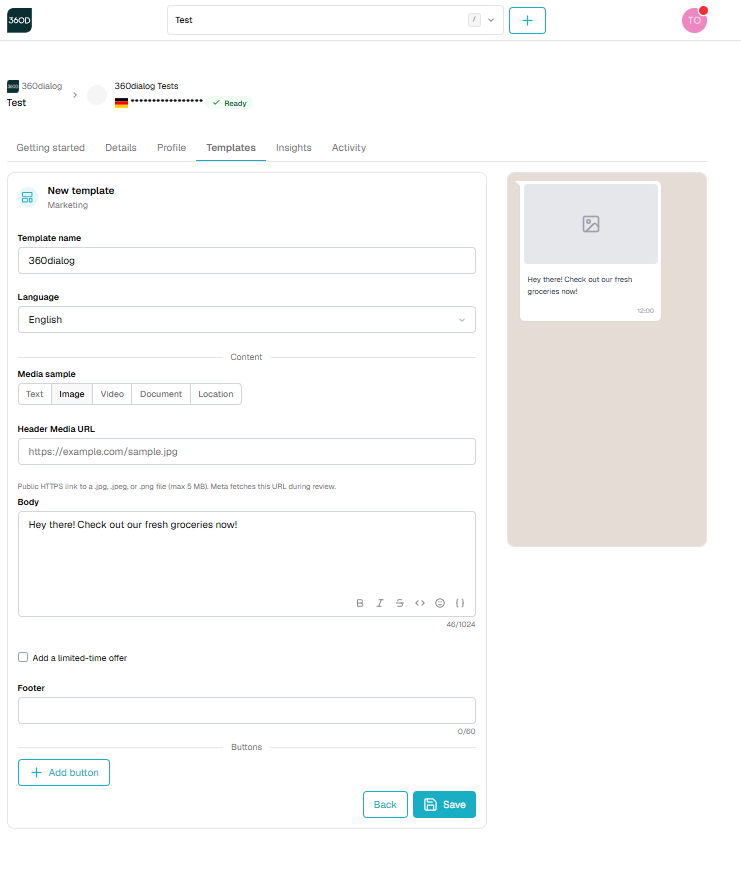This screenshot has width=741, height=869.
Task: Select Location media sample option
Action: pyautogui.click(x=216, y=394)
